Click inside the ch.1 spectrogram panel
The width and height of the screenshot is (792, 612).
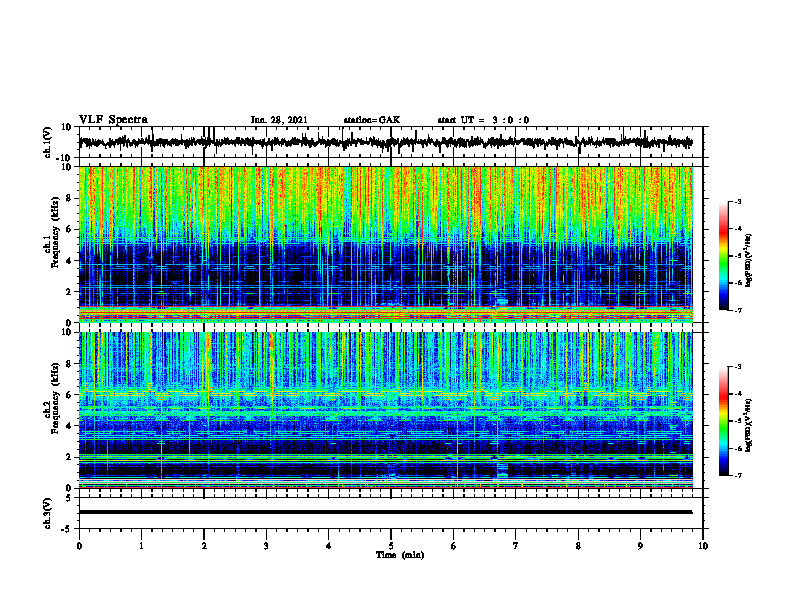click(x=385, y=244)
